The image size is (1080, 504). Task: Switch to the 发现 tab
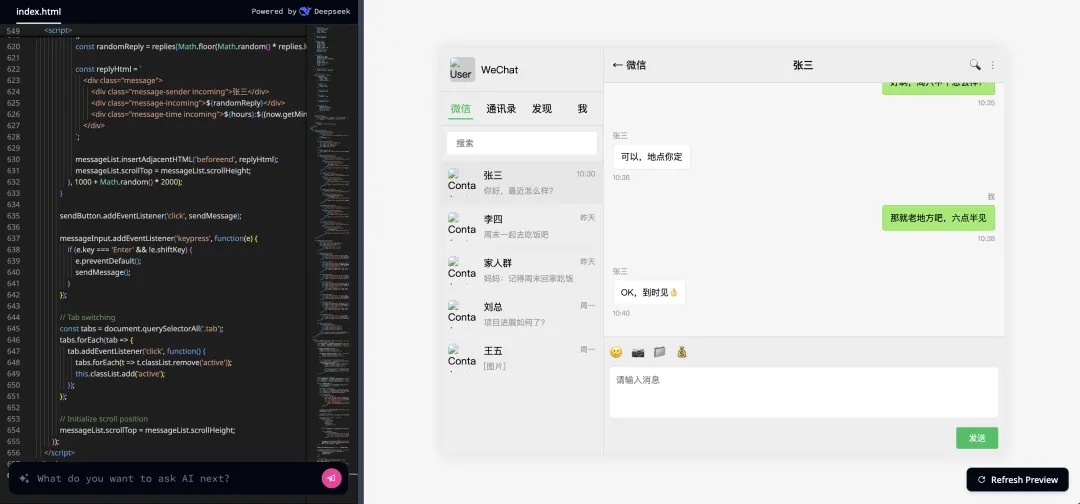coord(541,108)
